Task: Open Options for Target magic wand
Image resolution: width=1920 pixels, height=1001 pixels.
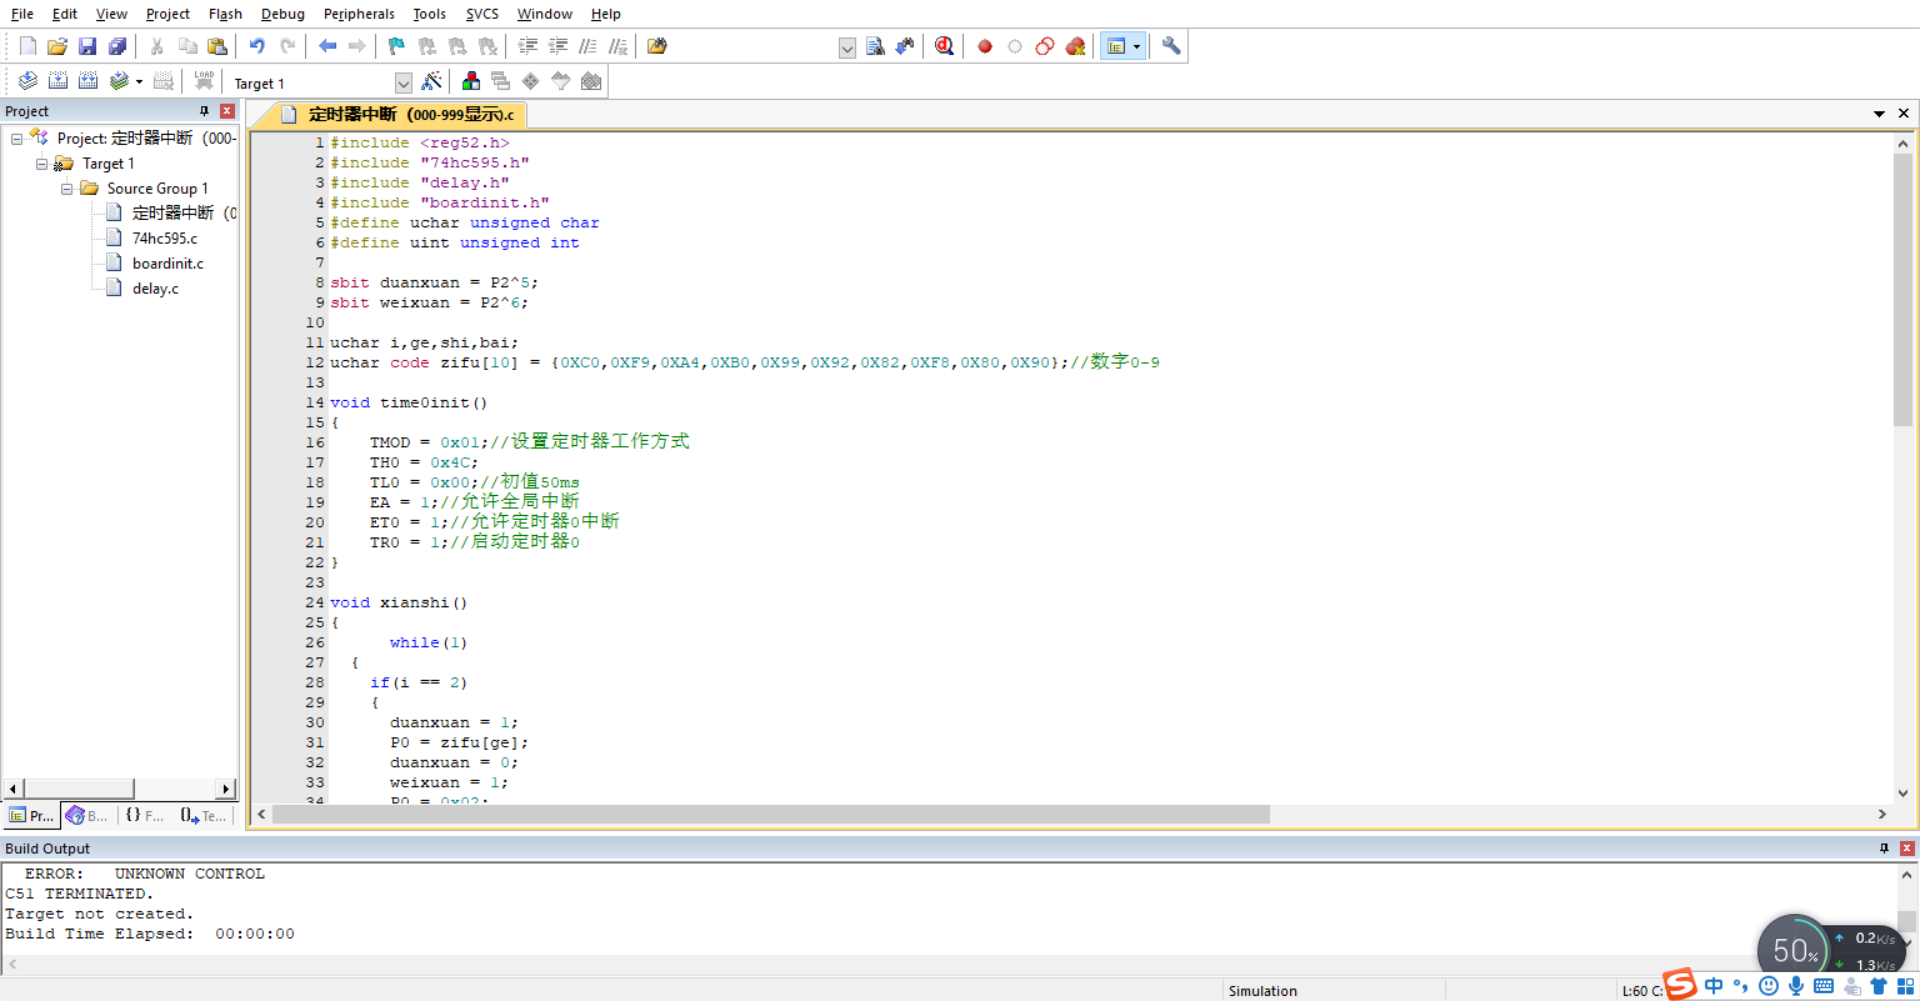Action: click(x=432, y=81)
